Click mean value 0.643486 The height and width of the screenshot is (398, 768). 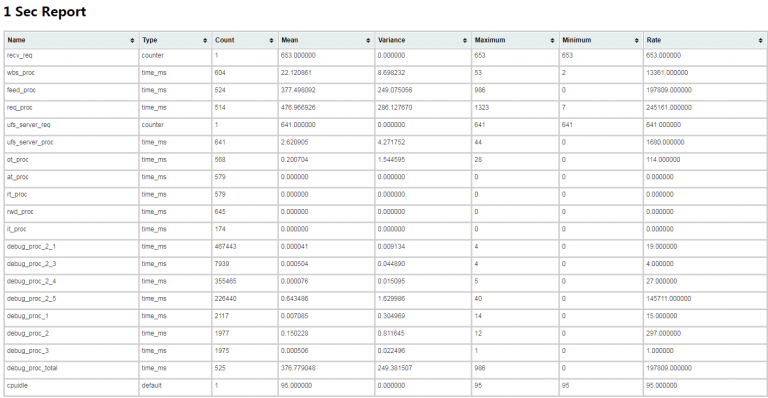click(x=294, y=299)
